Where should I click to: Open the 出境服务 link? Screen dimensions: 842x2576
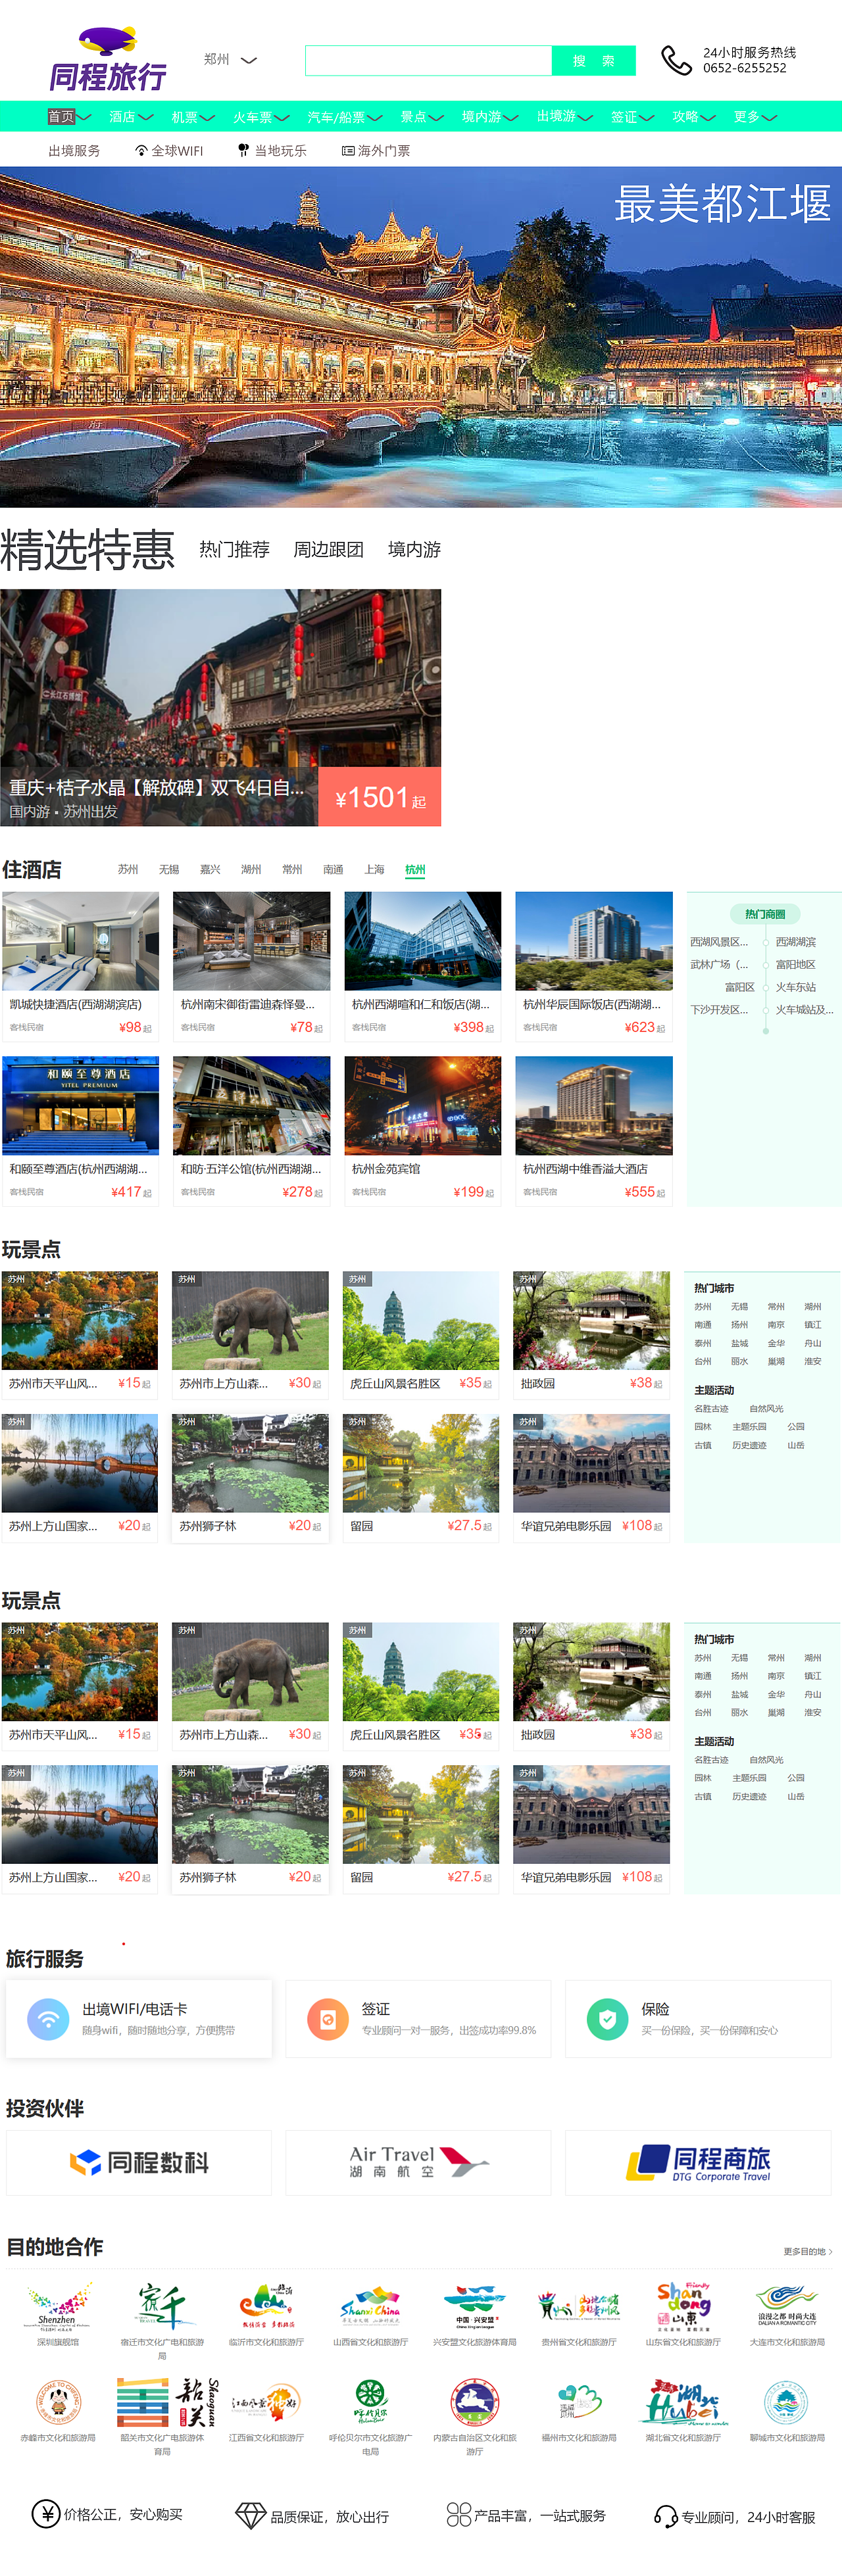[74, 151]
